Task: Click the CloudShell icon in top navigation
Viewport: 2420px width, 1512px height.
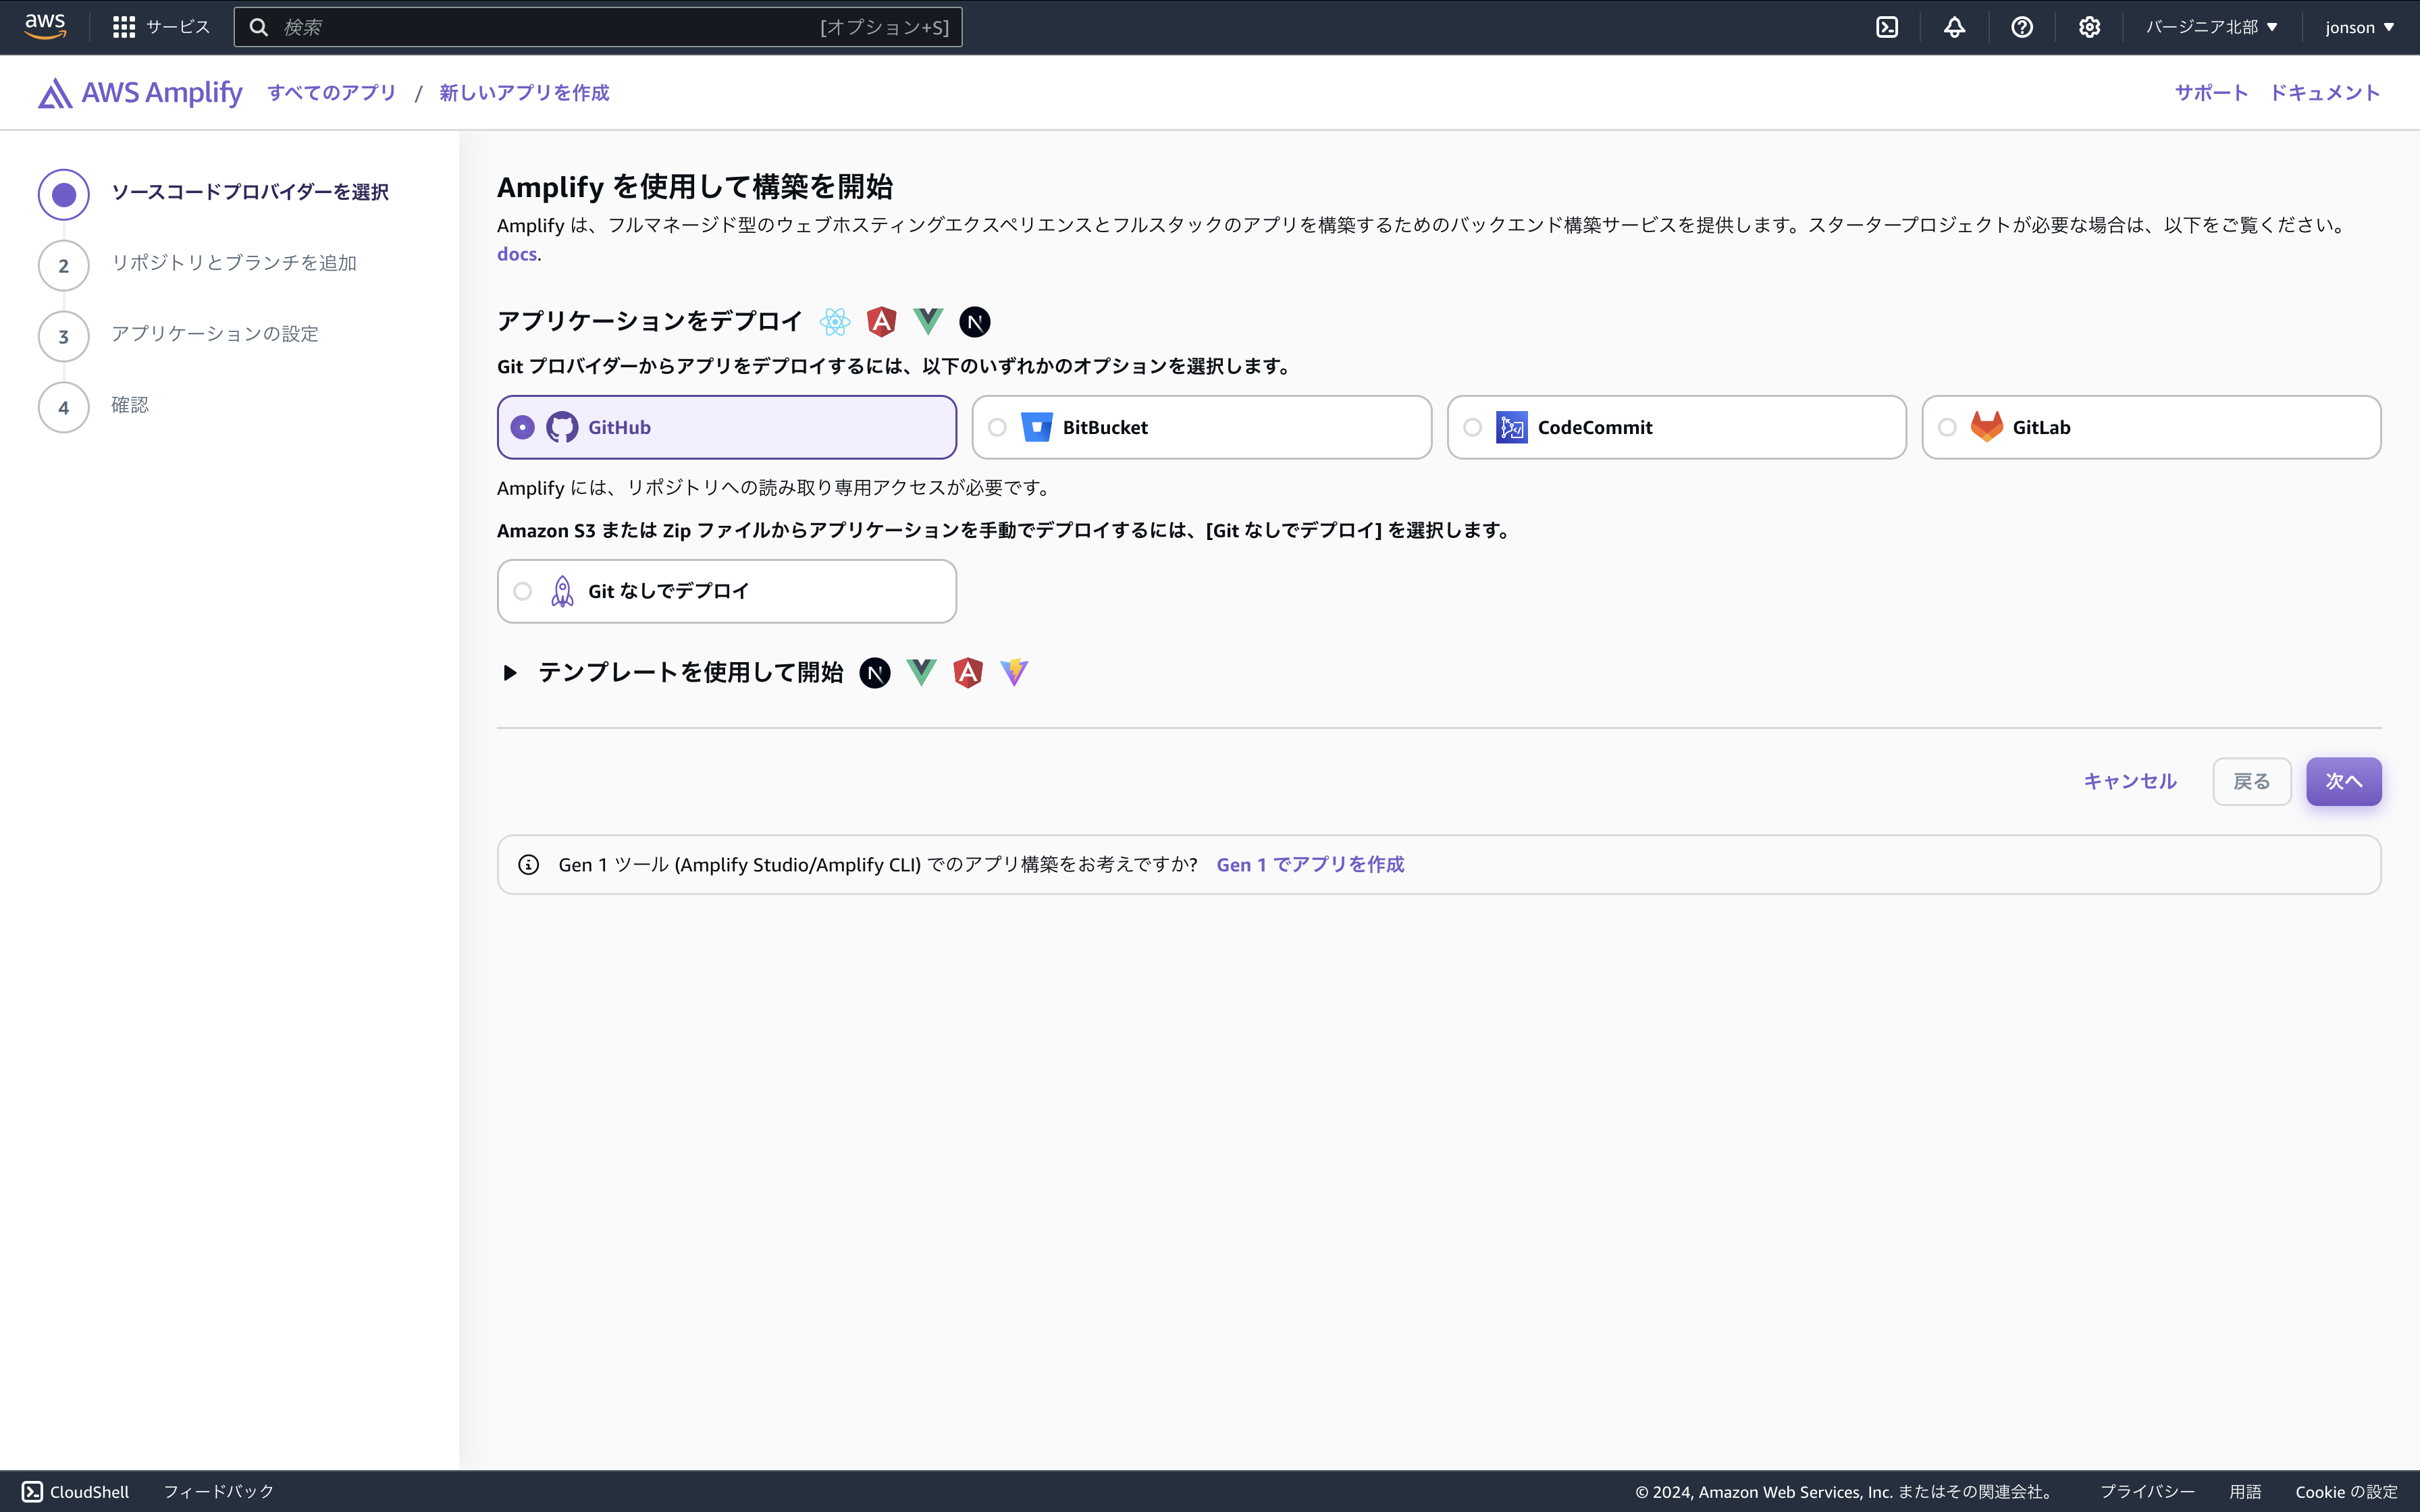Action: click(1888, 27)
